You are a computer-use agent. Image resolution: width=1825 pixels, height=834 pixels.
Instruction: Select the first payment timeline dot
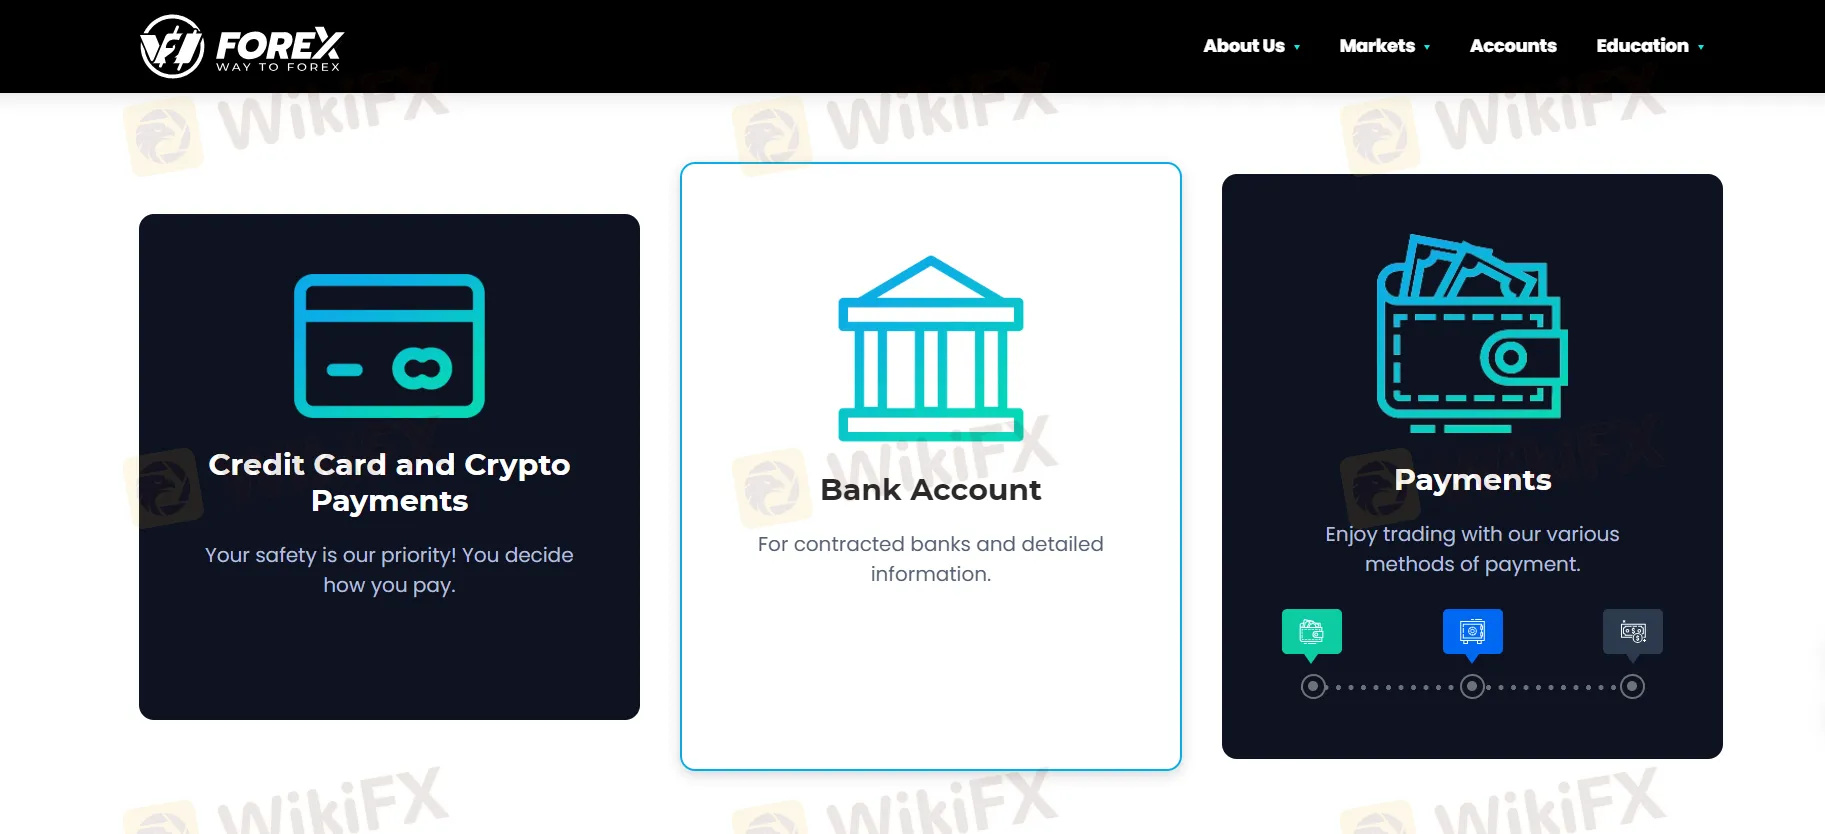1313,687
